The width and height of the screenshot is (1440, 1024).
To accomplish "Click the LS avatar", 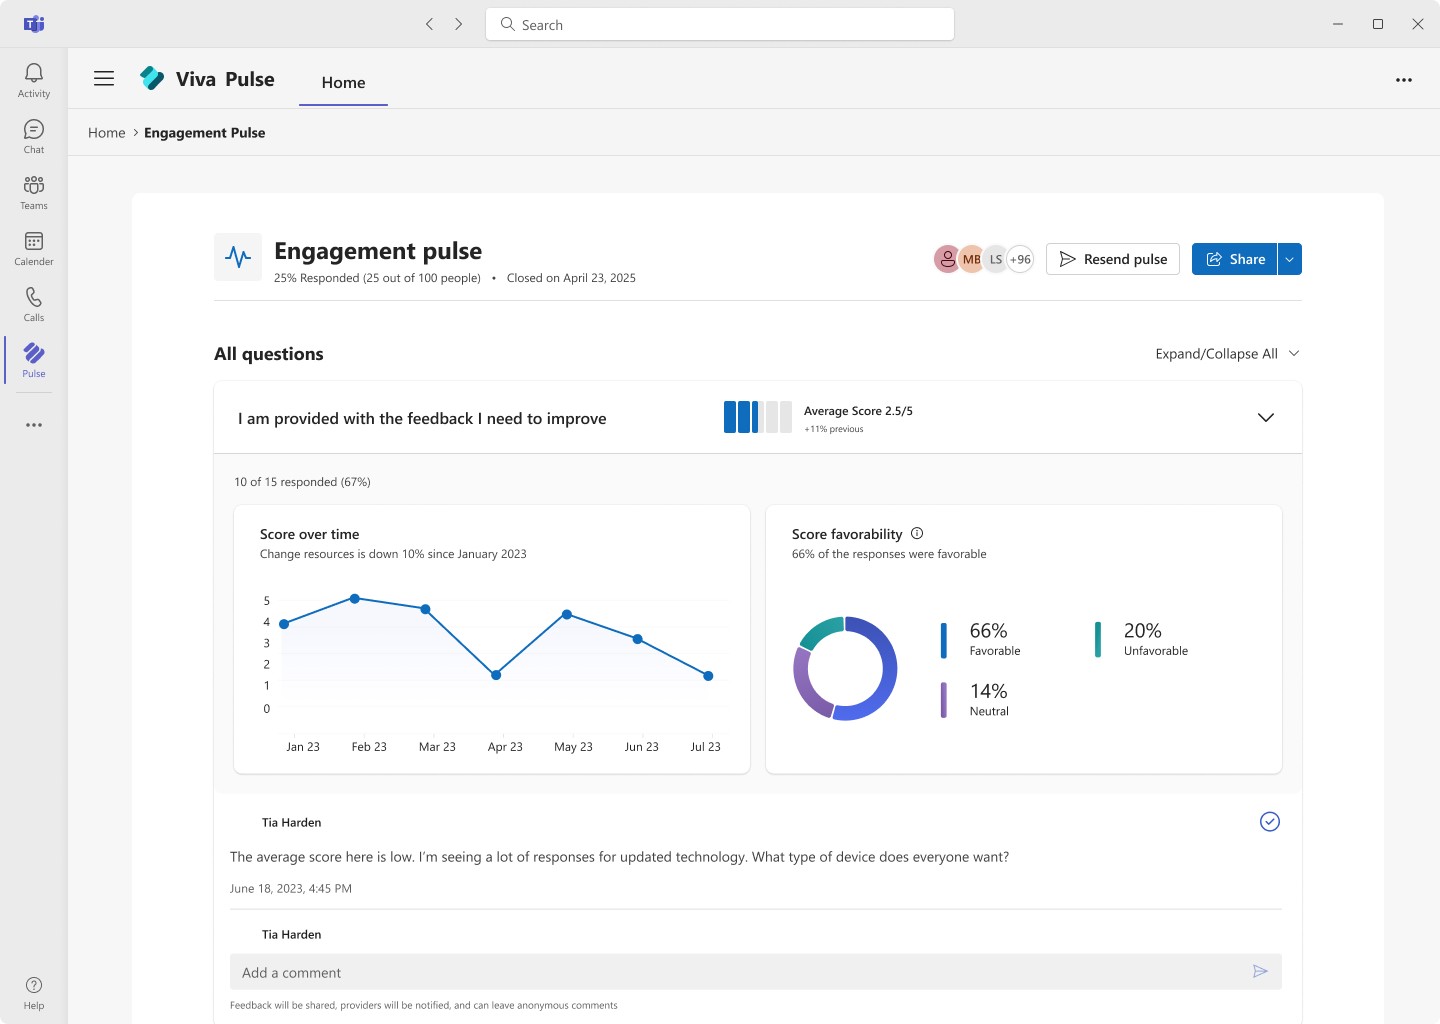I will click(x=995, y=259).
